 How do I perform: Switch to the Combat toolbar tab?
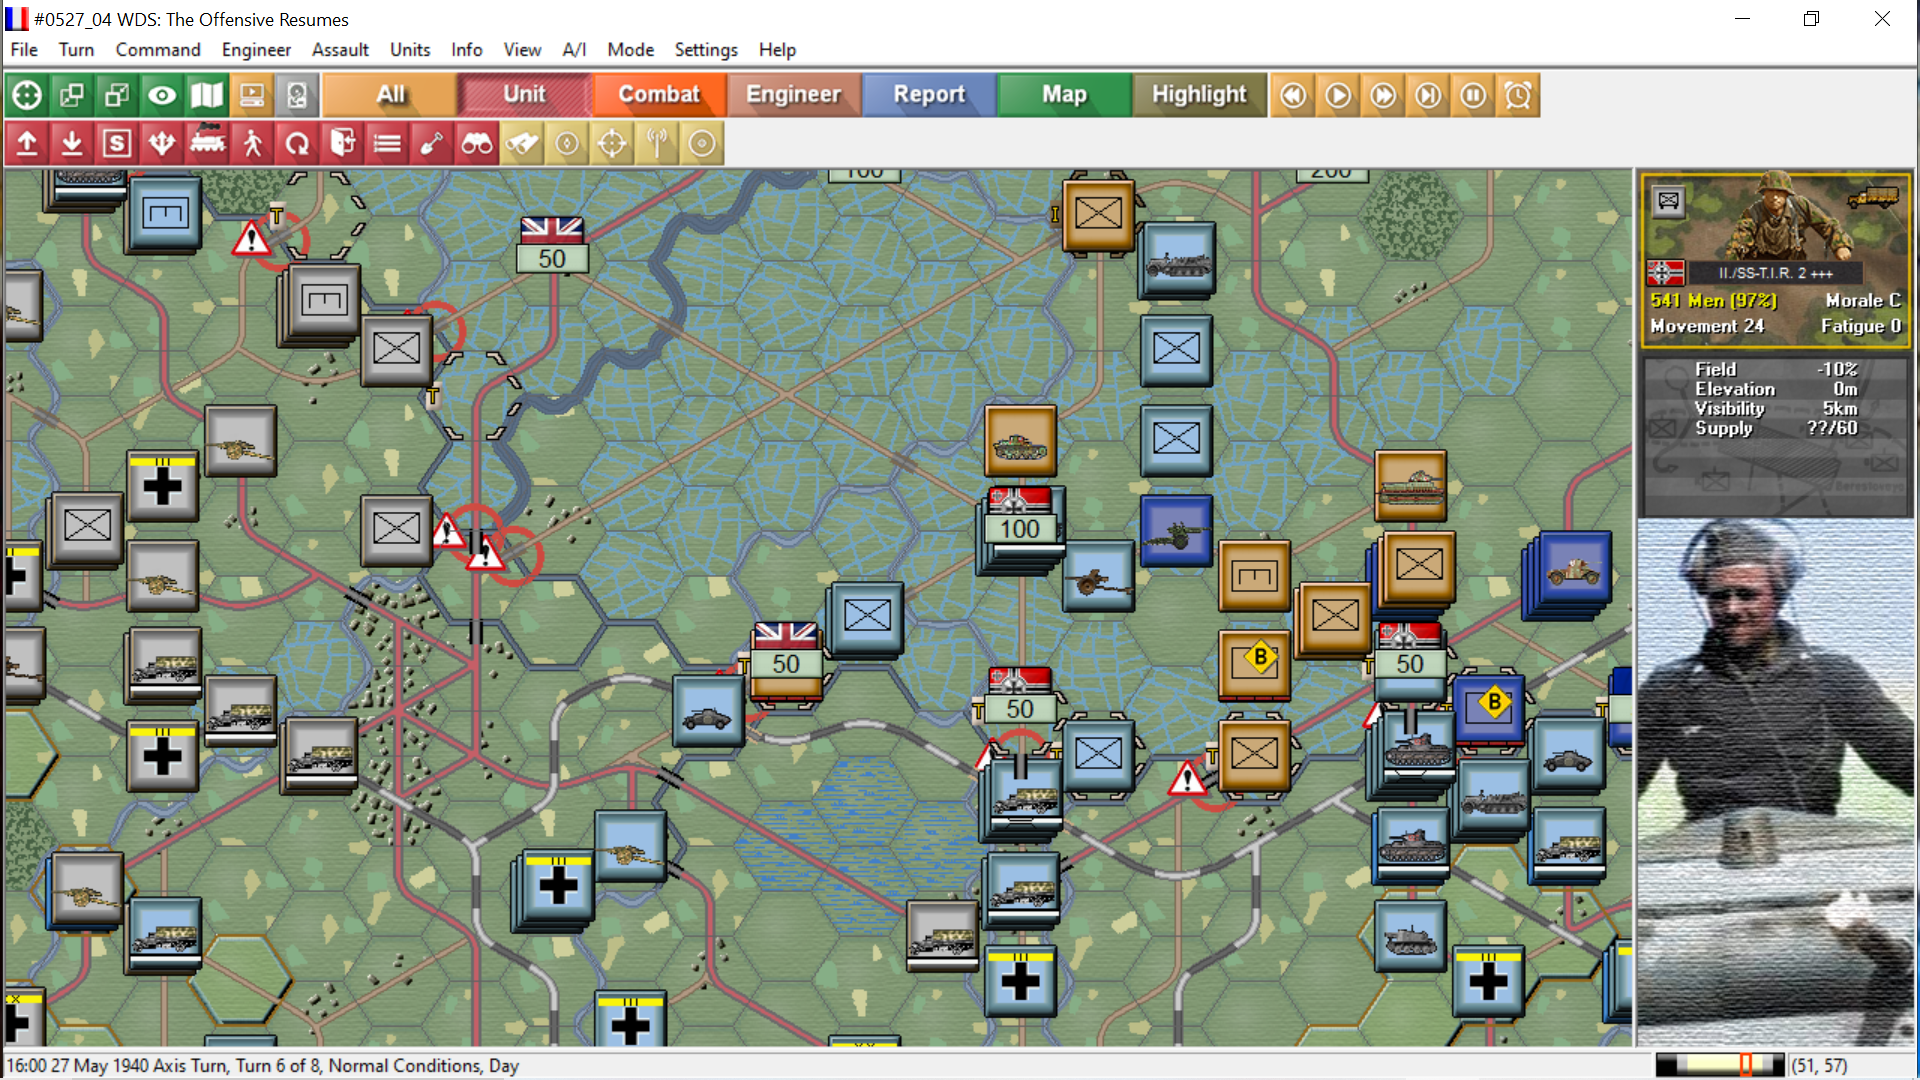coord(659,95)
